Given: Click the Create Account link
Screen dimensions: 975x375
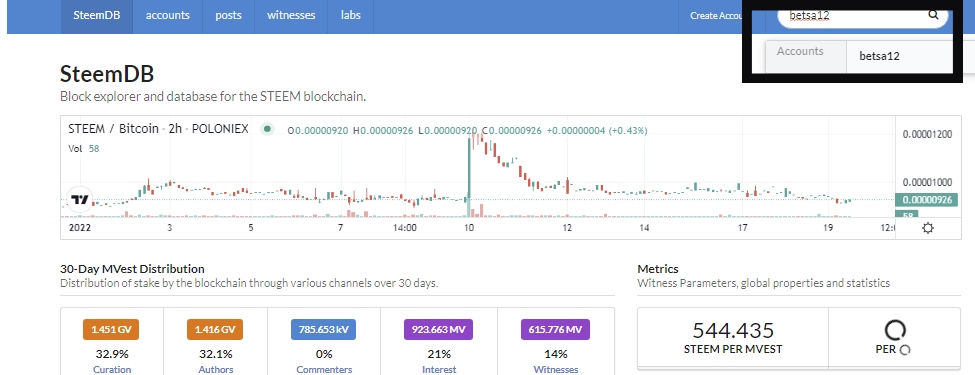Looking at the screenshot, I should 716,16.
